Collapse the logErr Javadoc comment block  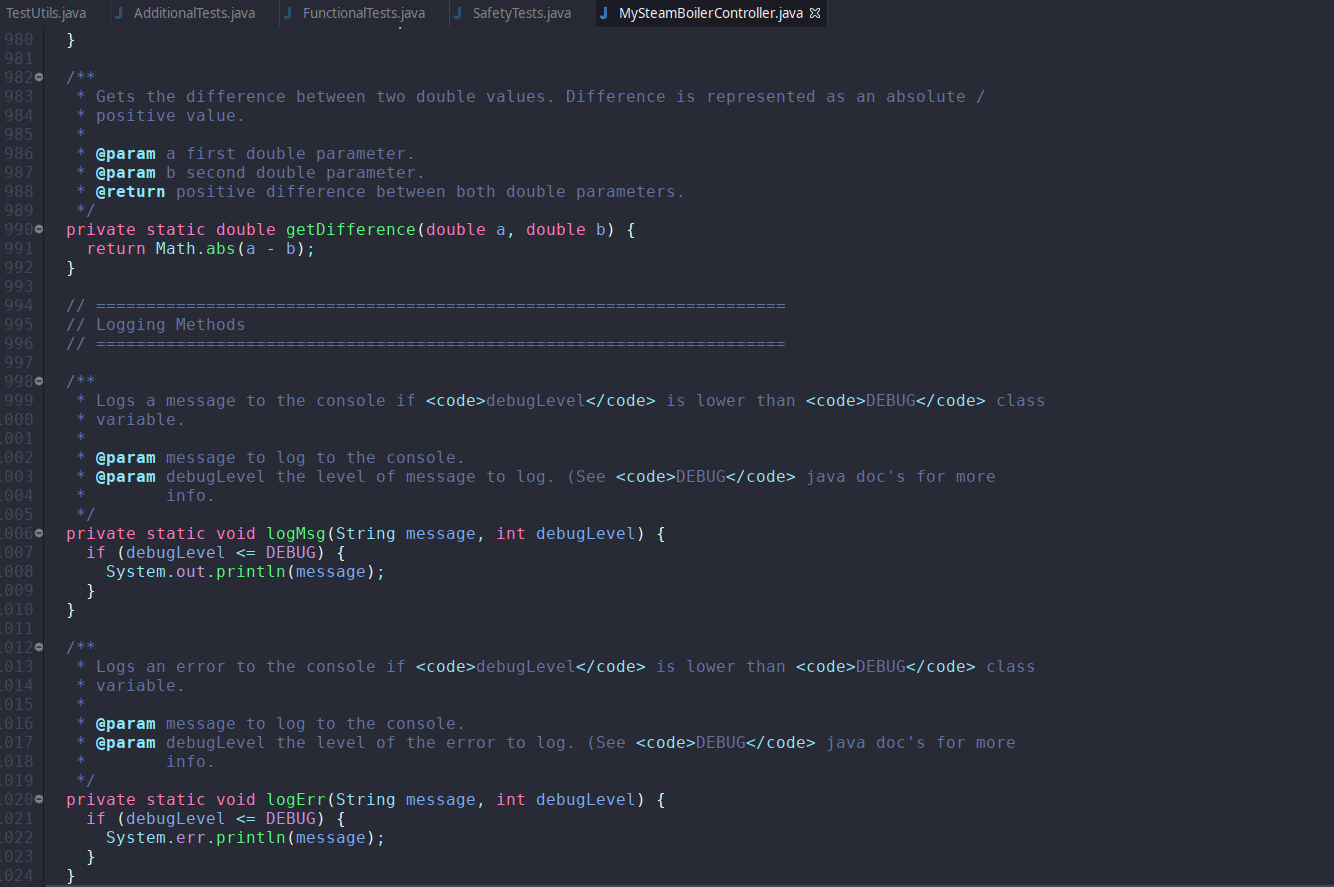pos(39,648)
